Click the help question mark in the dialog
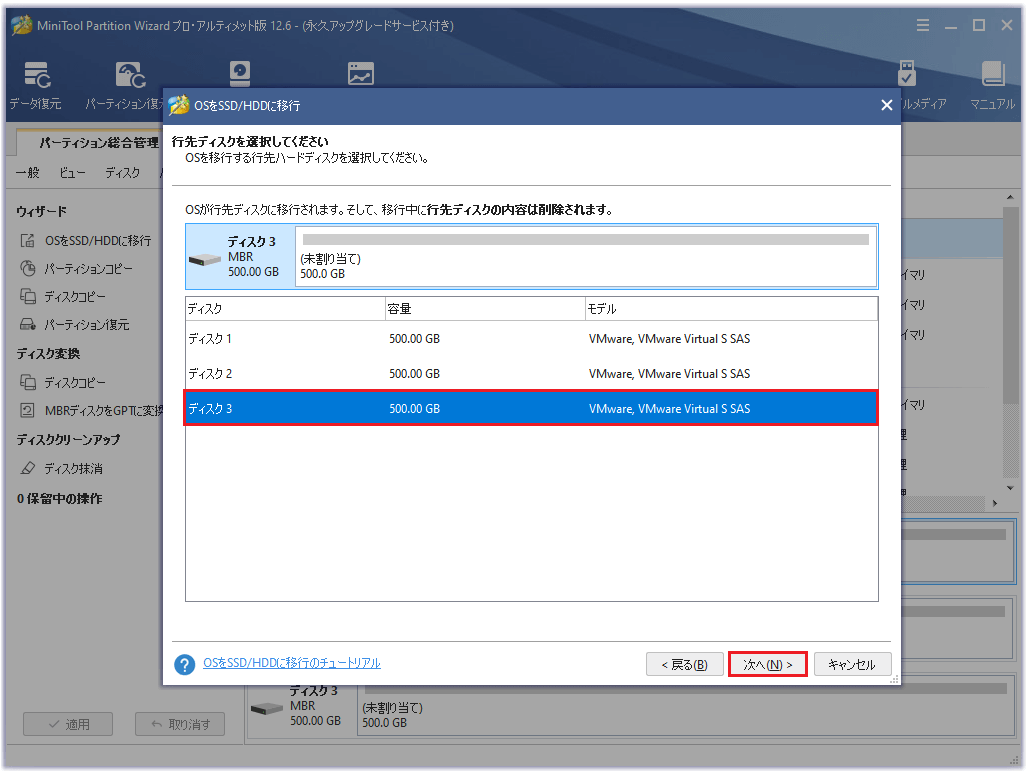This screenshot has width=1026, height=772. coord(184,664)
